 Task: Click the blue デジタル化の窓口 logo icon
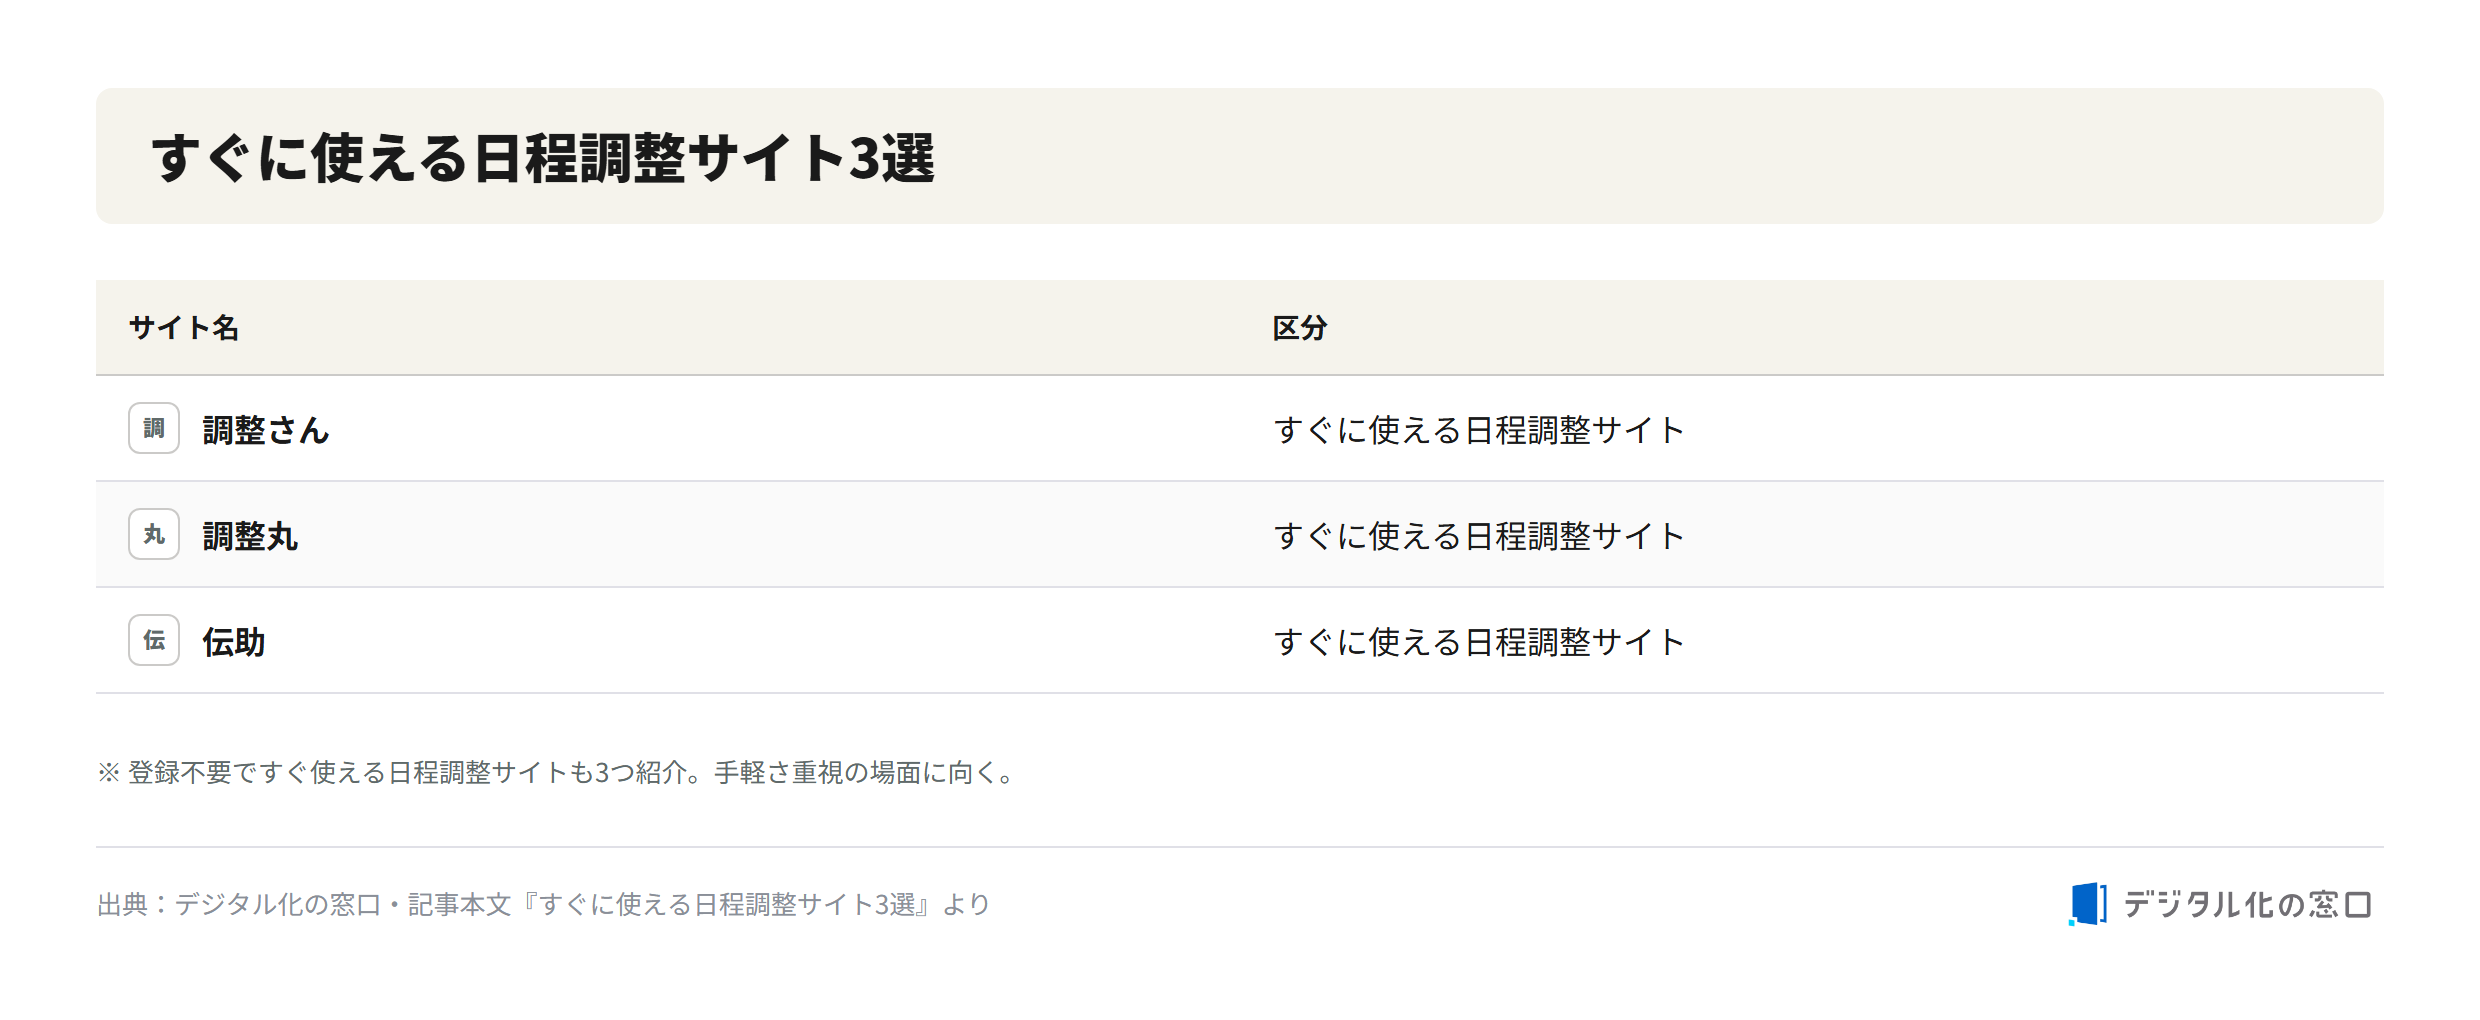2088,904
